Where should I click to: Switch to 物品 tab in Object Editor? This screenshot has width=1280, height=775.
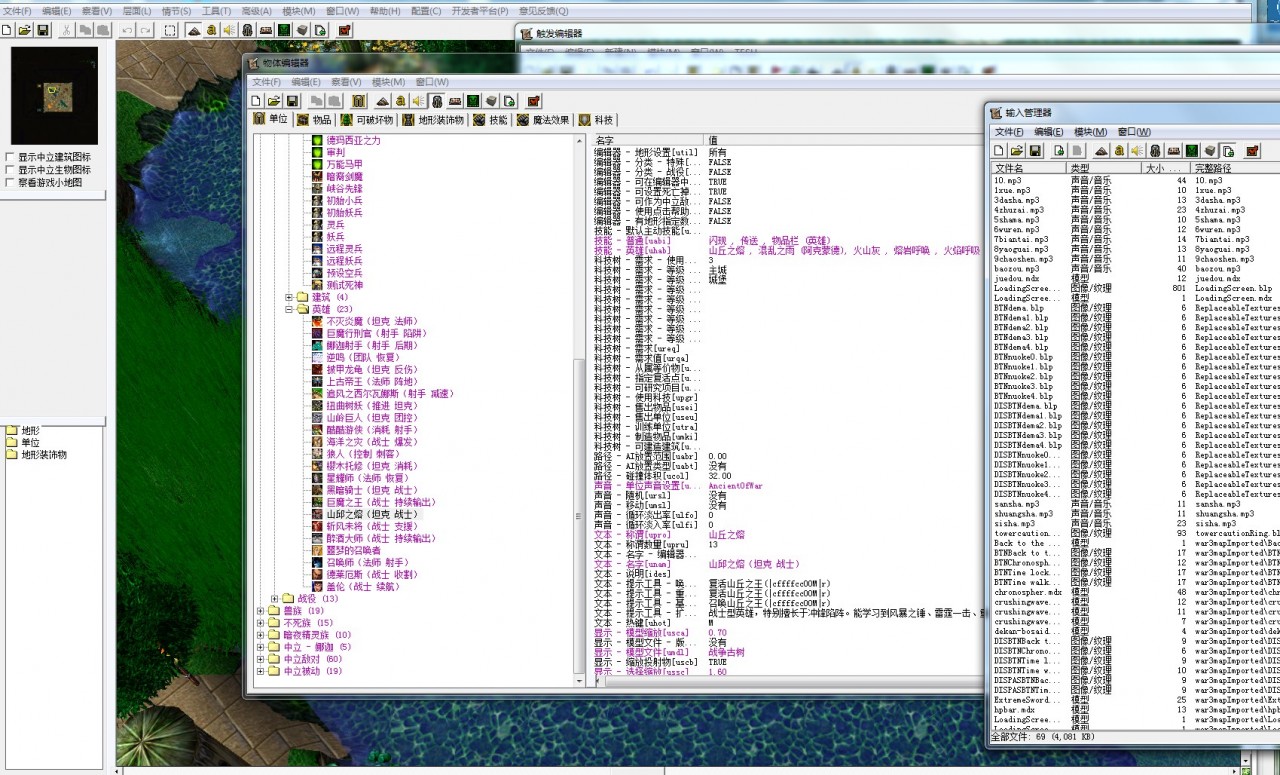point(313,120)
